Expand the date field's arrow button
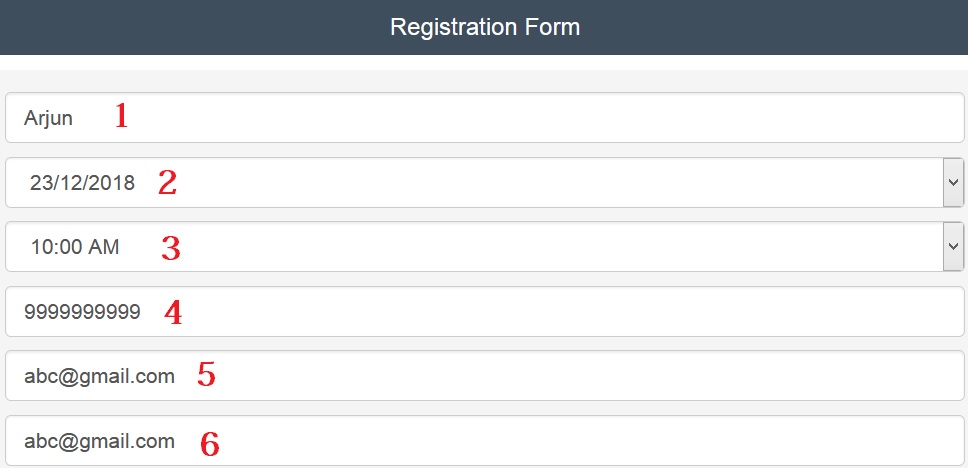968x468 pixels. click(x=953, y=182)
